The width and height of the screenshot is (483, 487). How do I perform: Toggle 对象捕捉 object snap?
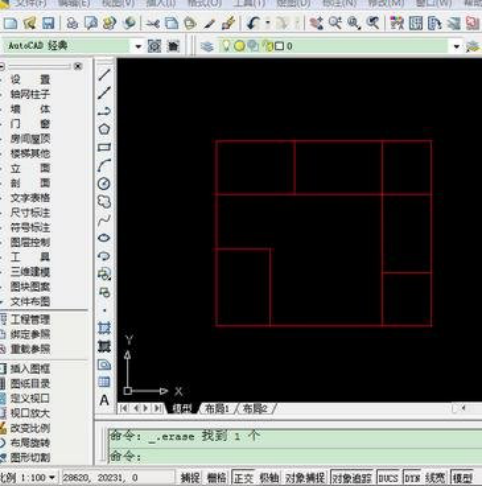pyautogui.click(x=305, y=478)
